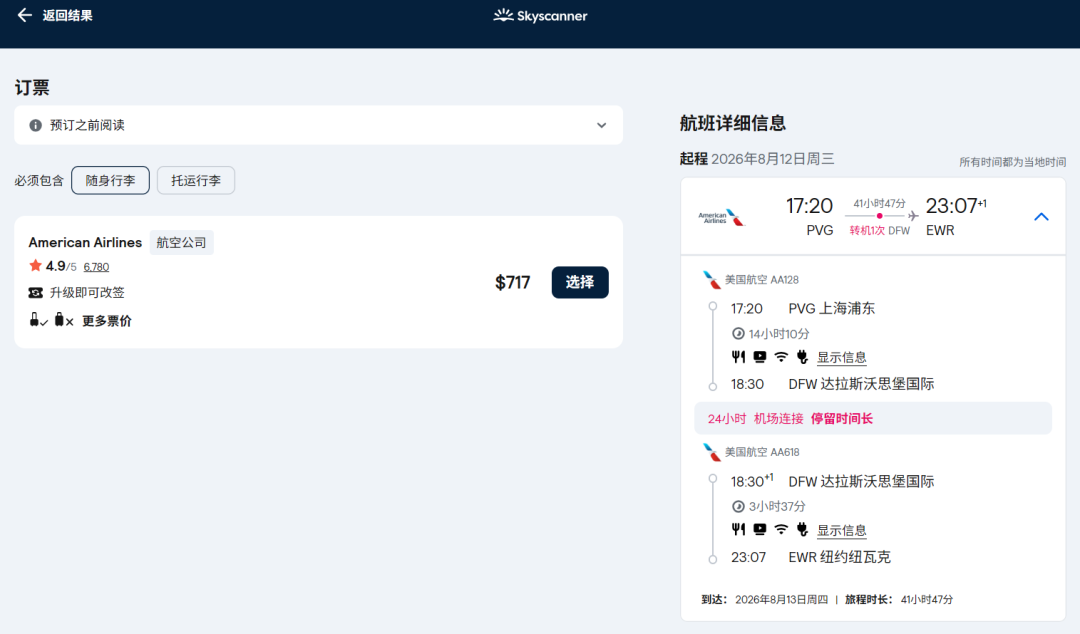Click the entertainment screen icon on flight AA618
This screenshot has width=1080, height=634.
[x=760, y=530]
